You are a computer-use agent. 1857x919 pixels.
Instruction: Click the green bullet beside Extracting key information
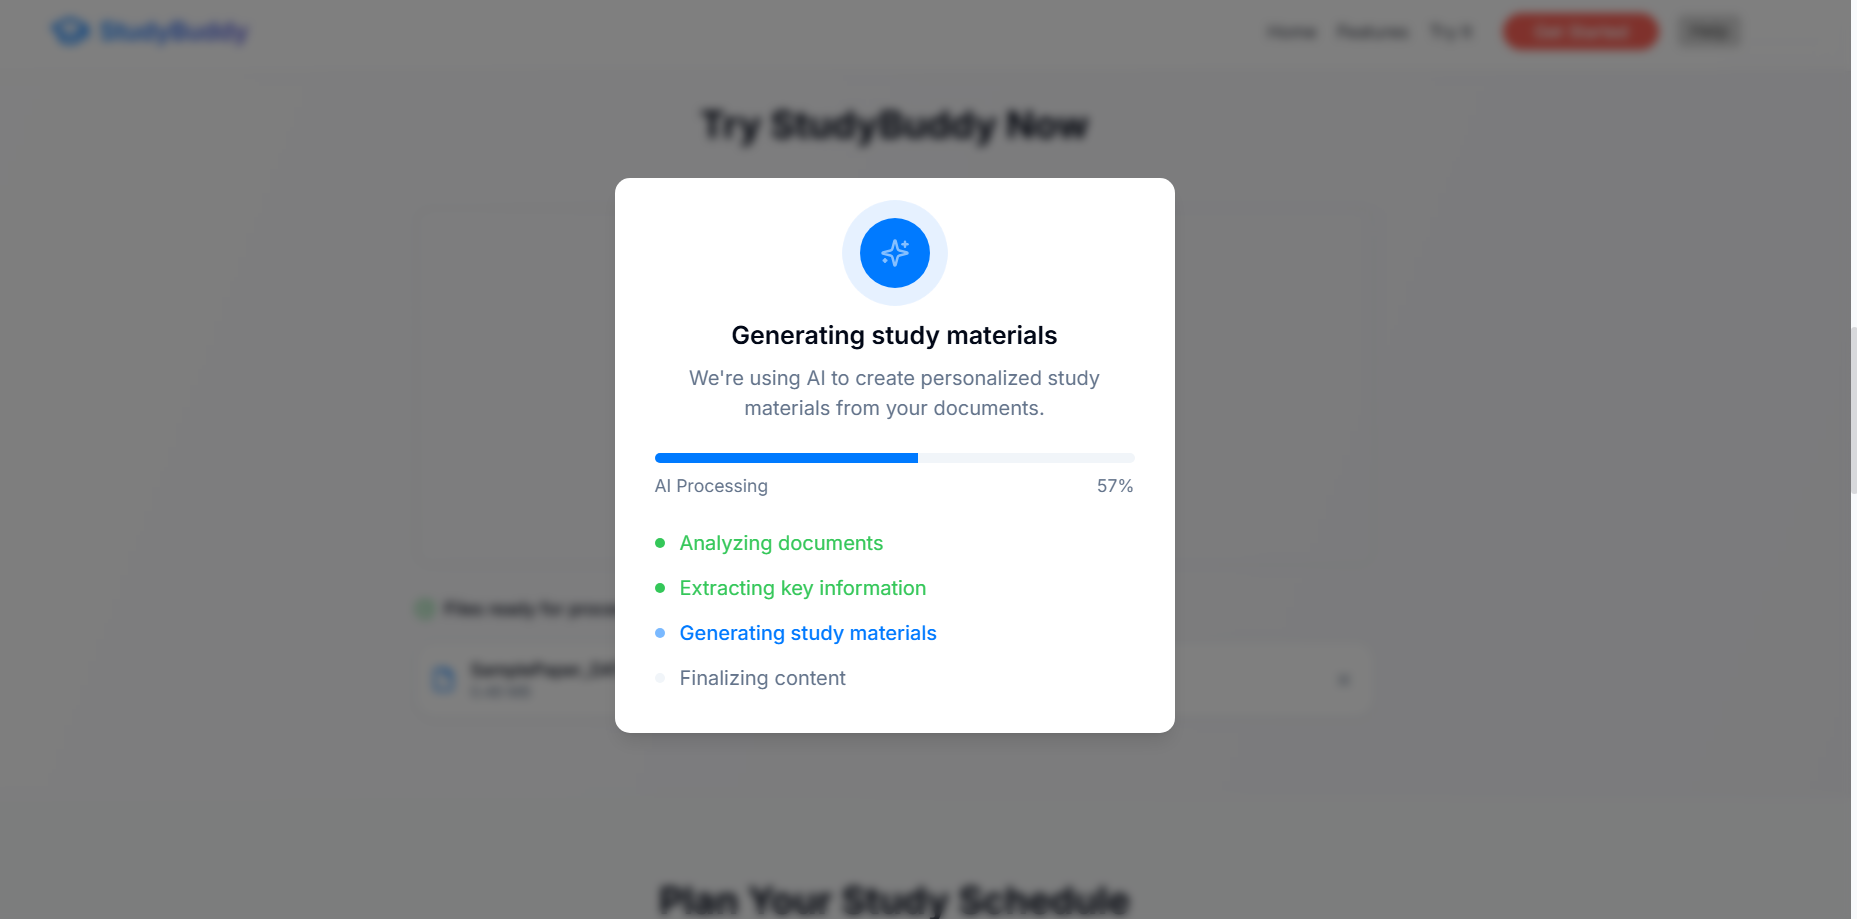tap(660, 588)
